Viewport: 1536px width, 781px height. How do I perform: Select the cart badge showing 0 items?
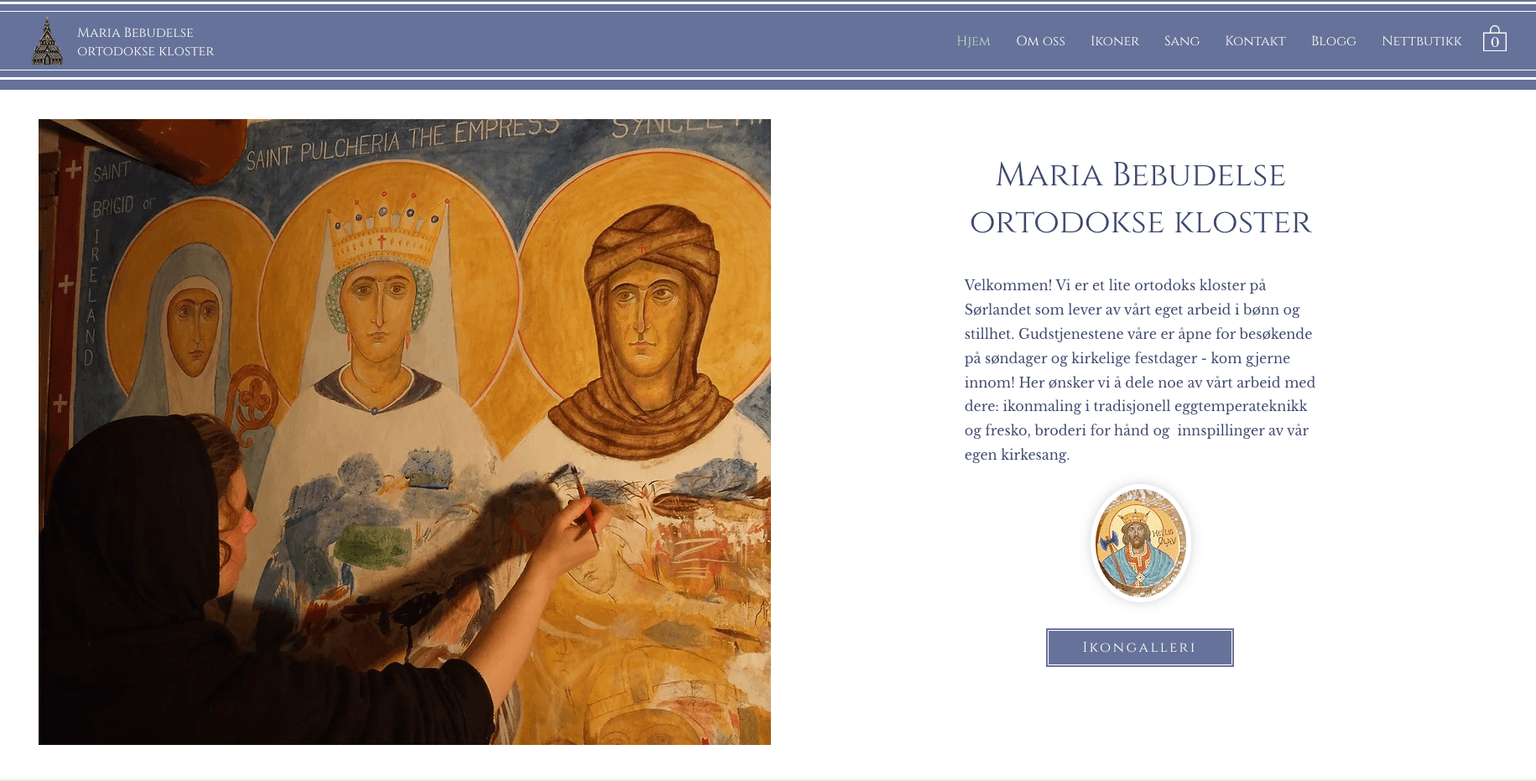[1495, 42]
